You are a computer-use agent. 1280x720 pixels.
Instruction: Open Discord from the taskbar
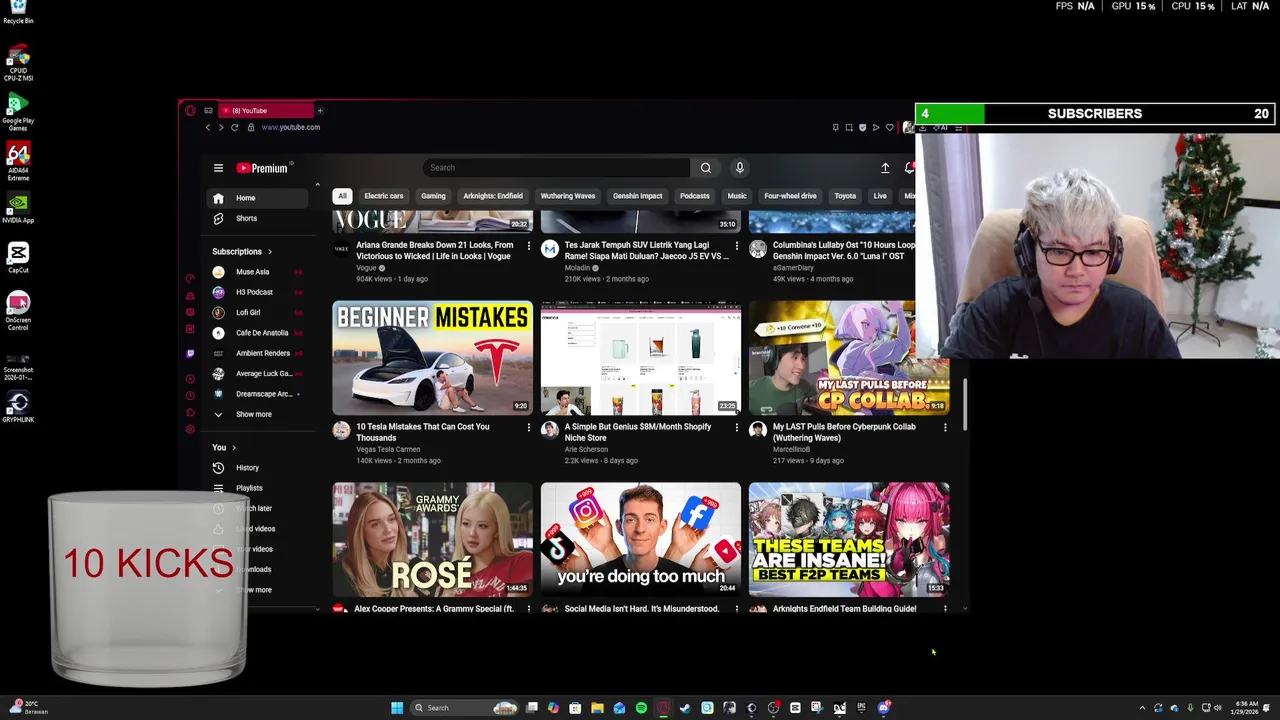(x=883, y=708)
